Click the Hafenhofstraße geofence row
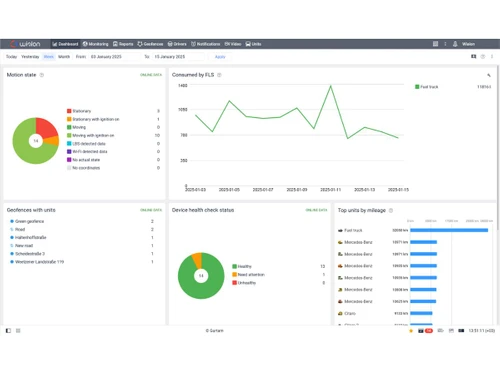Screen dimensions: 500x375 click(82, 237)
